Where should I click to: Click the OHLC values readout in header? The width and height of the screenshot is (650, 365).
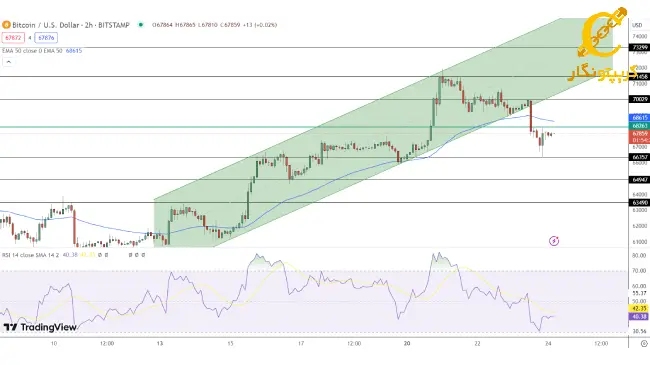[x=214, y=25]
